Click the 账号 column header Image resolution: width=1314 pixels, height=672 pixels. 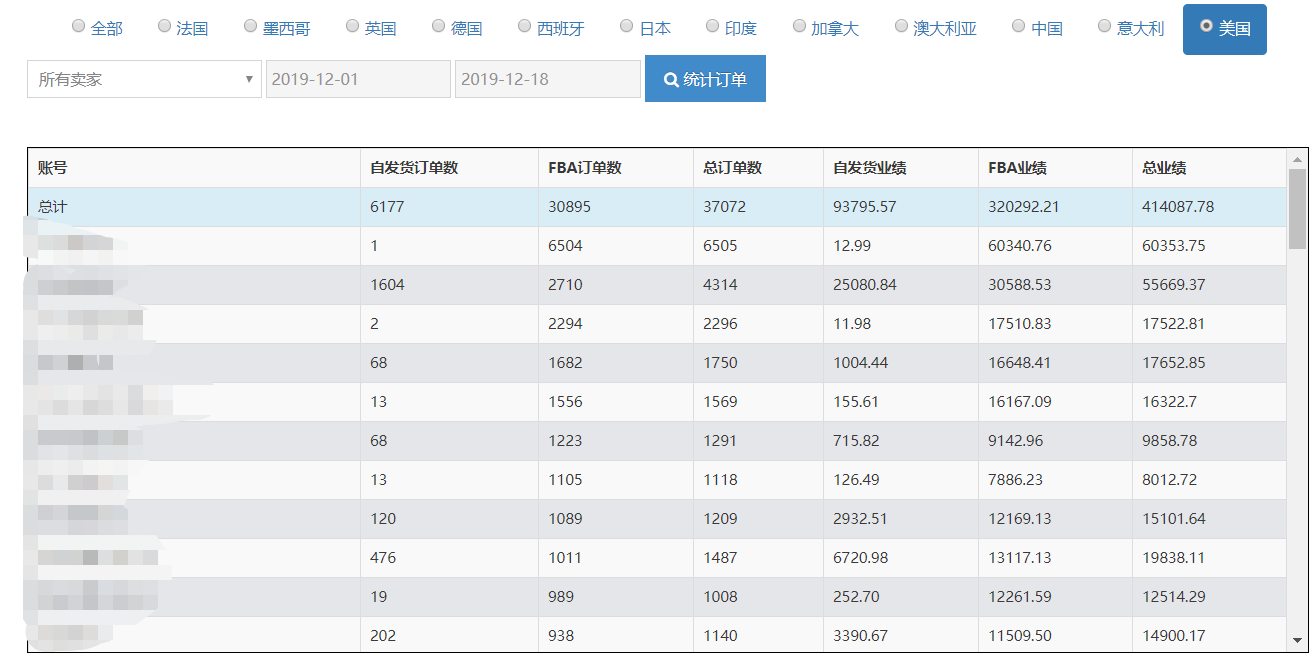pyautogui.click(x=53, y=168)
